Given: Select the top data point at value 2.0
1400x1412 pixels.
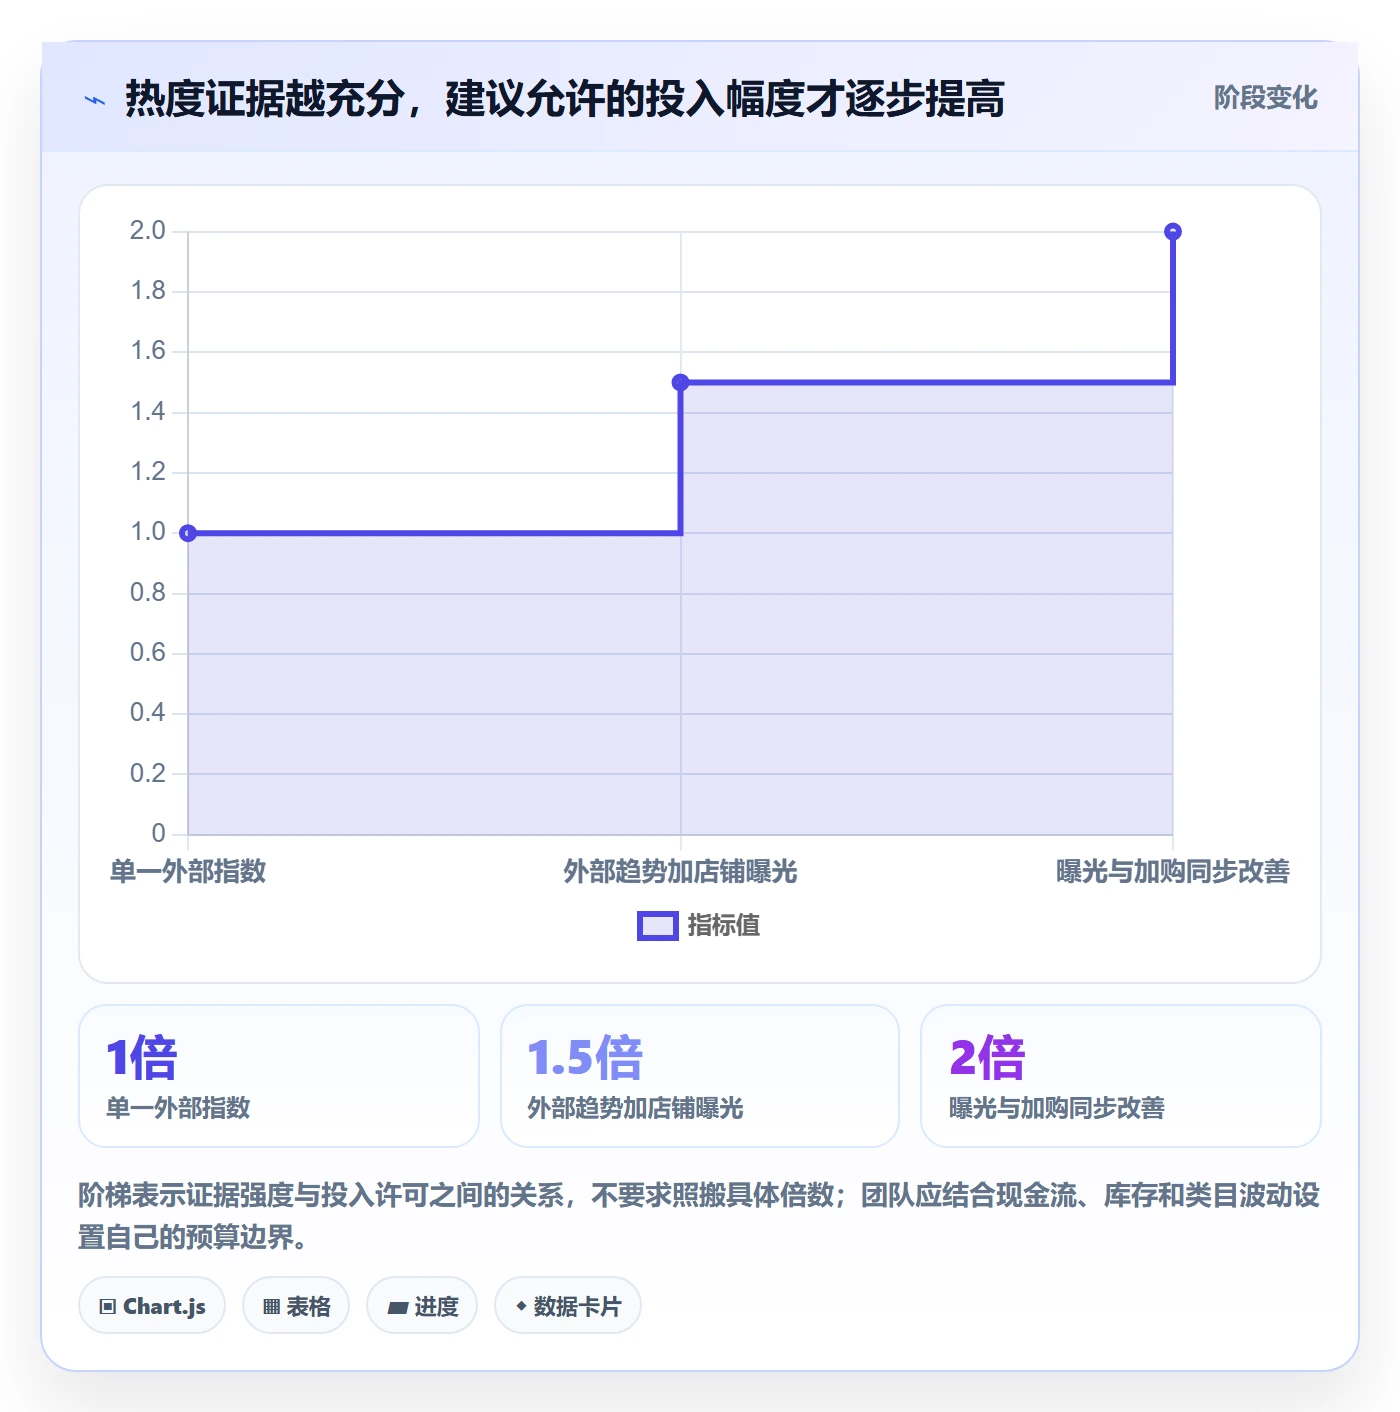Looking at the screenshot, I should click(x=1173, y=232).
